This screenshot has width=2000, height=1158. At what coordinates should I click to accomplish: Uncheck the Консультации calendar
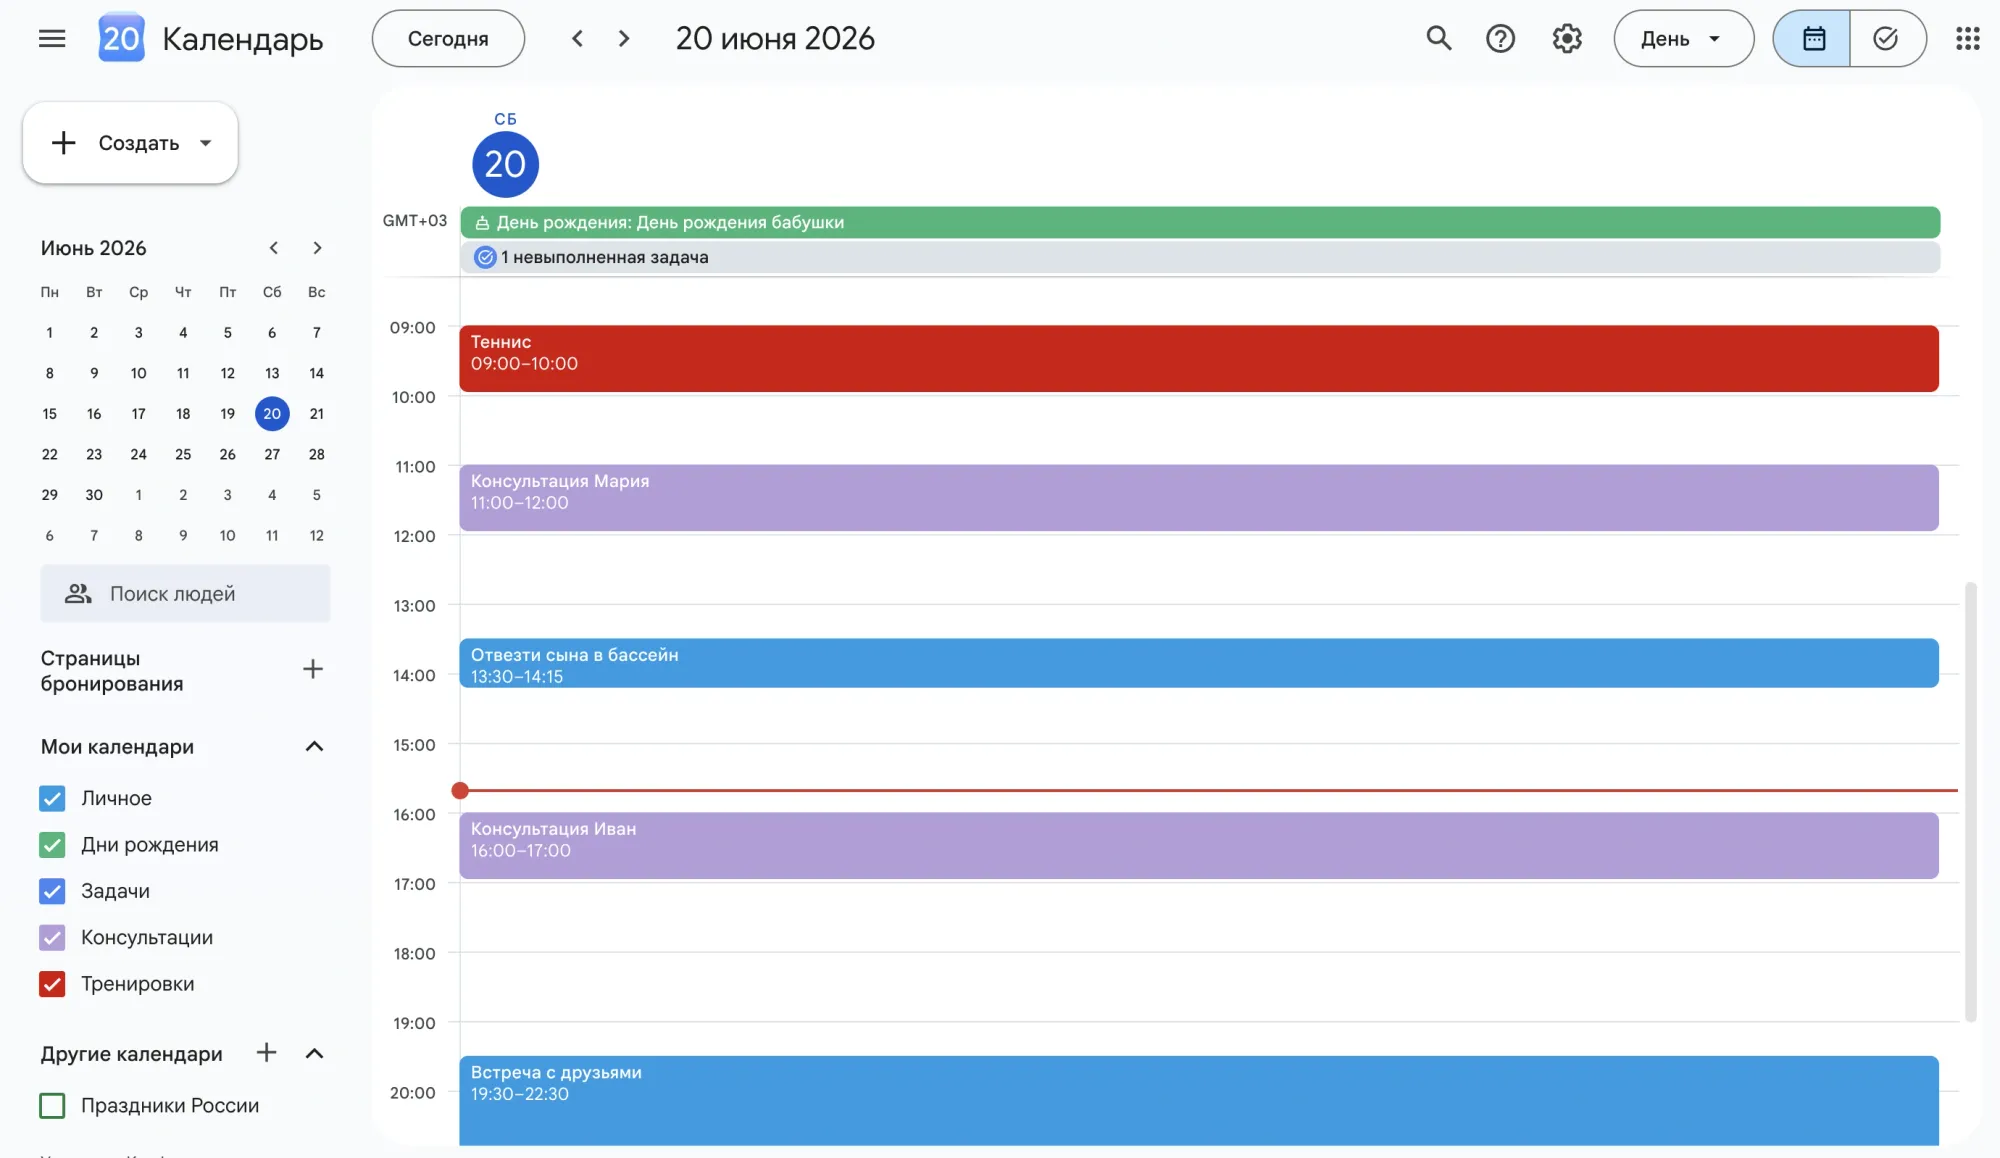[52, 938]
